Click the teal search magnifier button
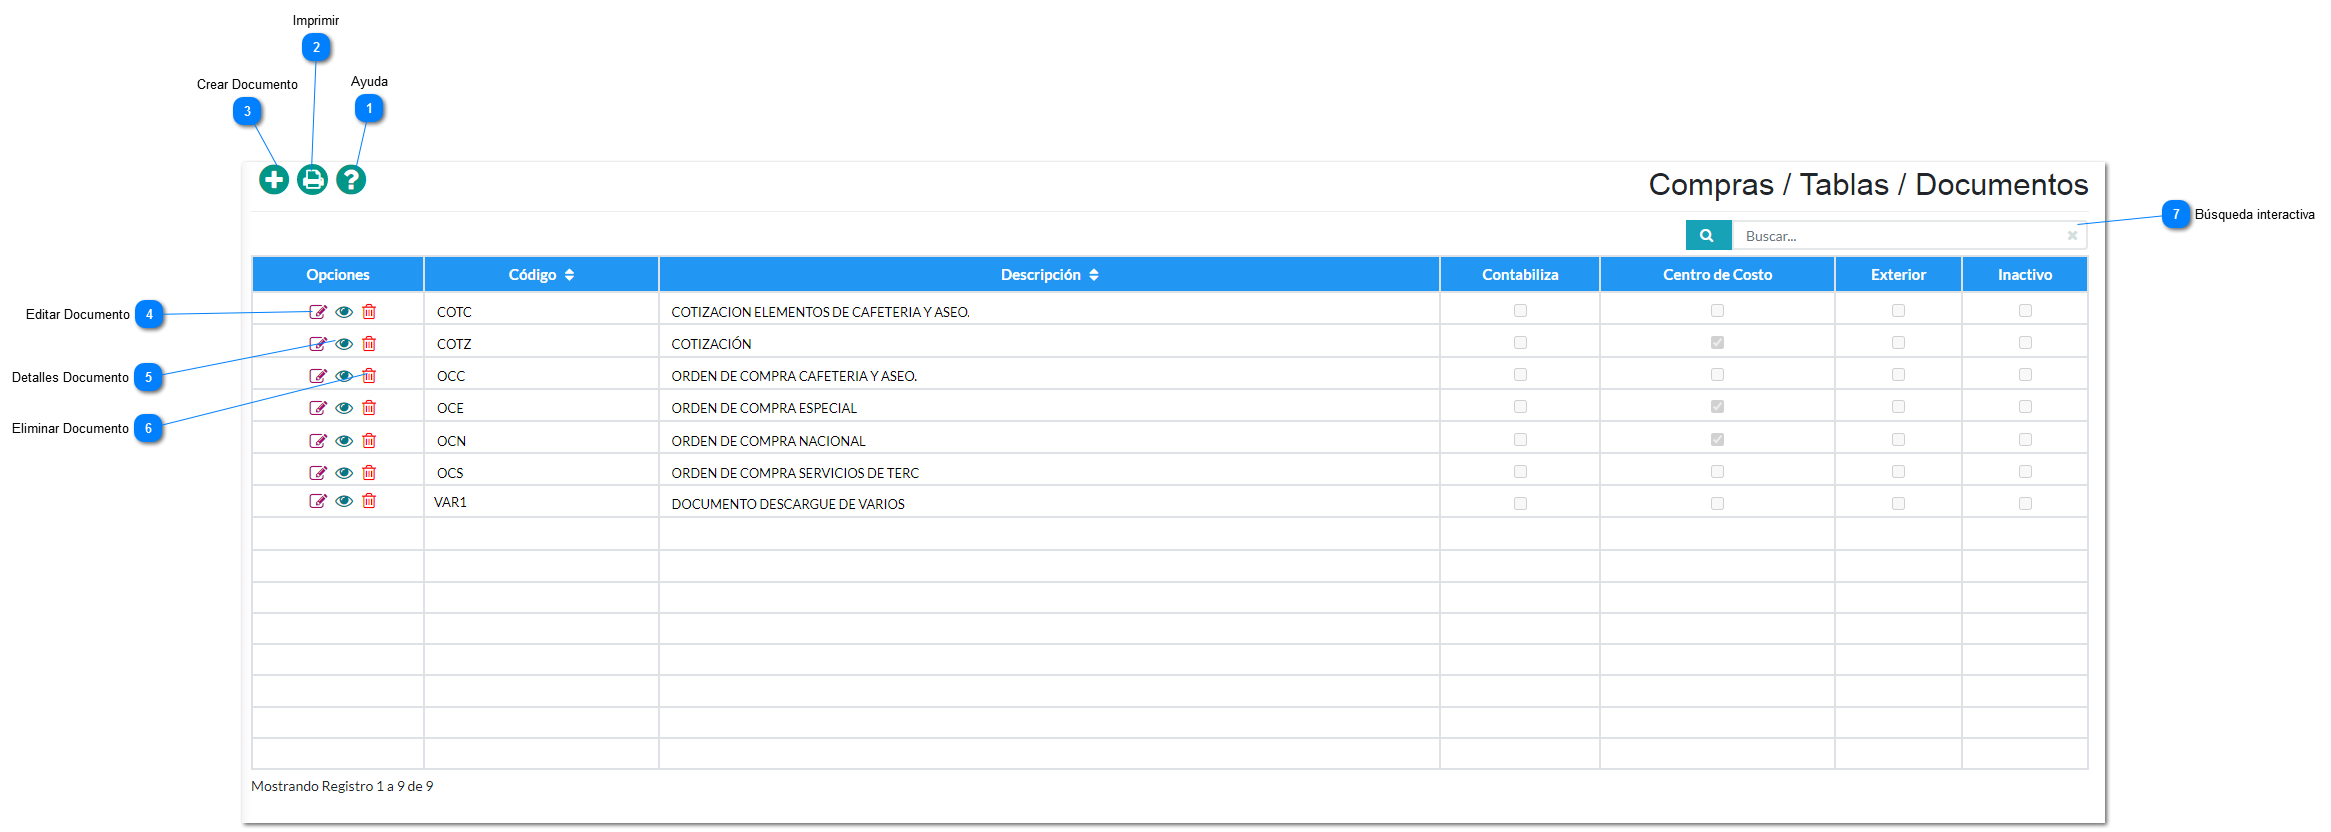This screenshot has height=832, width=2331. click(1708, 236)
